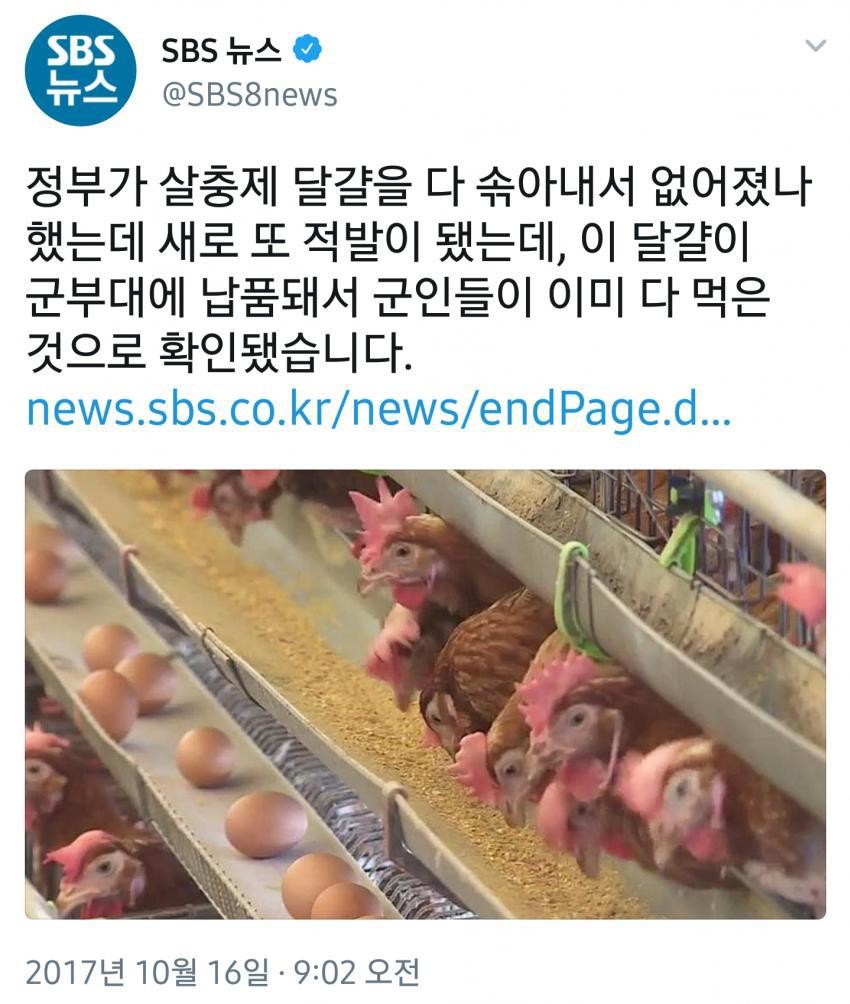View the chicken farm photo
This screenshot has height=1004, width=850.
425,695
